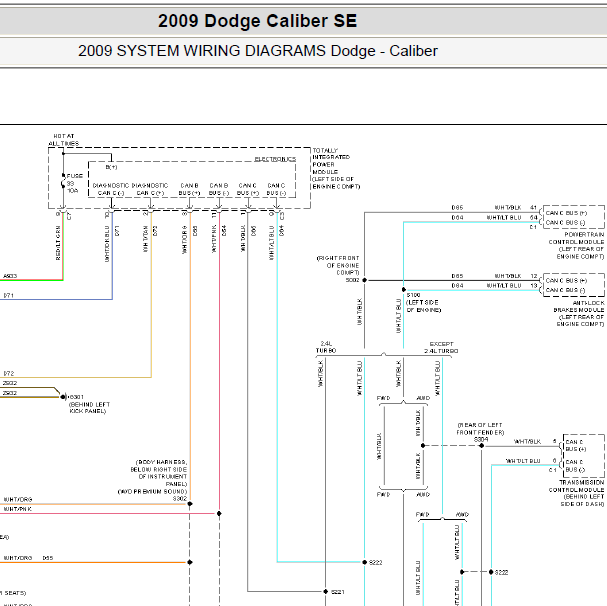
Task: Click the "WHT/DK BLU" vertical wire label
Action: click(x=107, y=244)
